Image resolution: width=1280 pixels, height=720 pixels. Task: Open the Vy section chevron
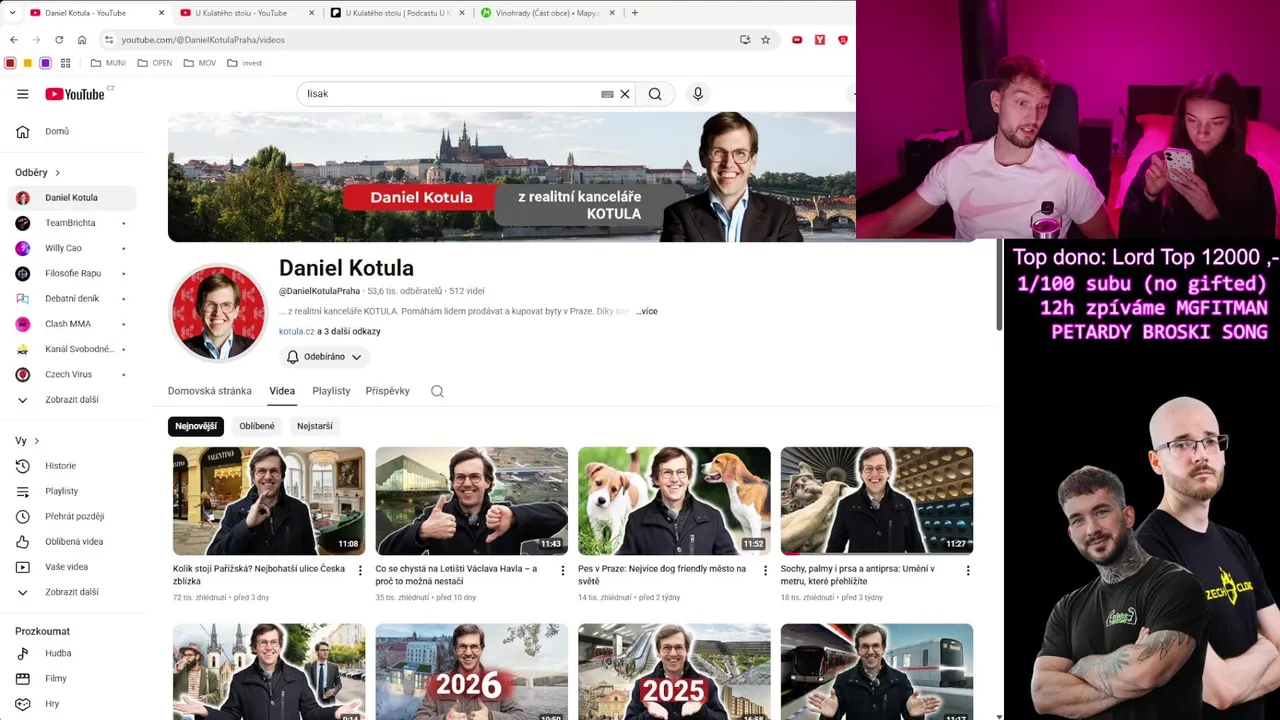tap(37, 441)
